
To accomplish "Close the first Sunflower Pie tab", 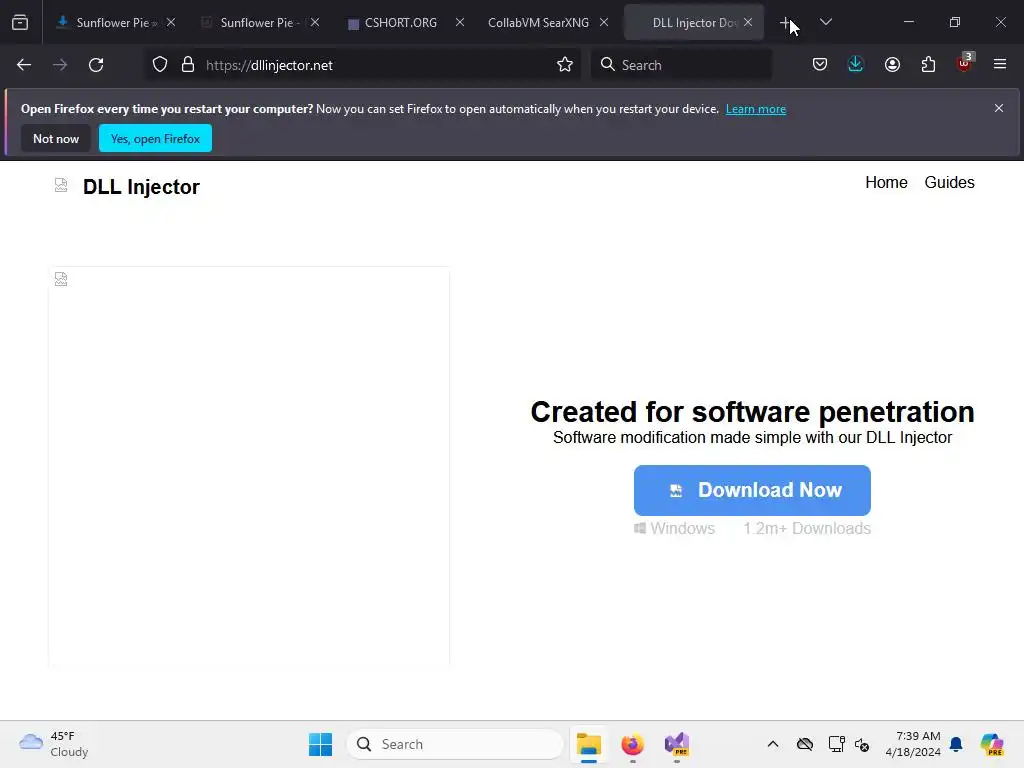I will pos(171,22).
